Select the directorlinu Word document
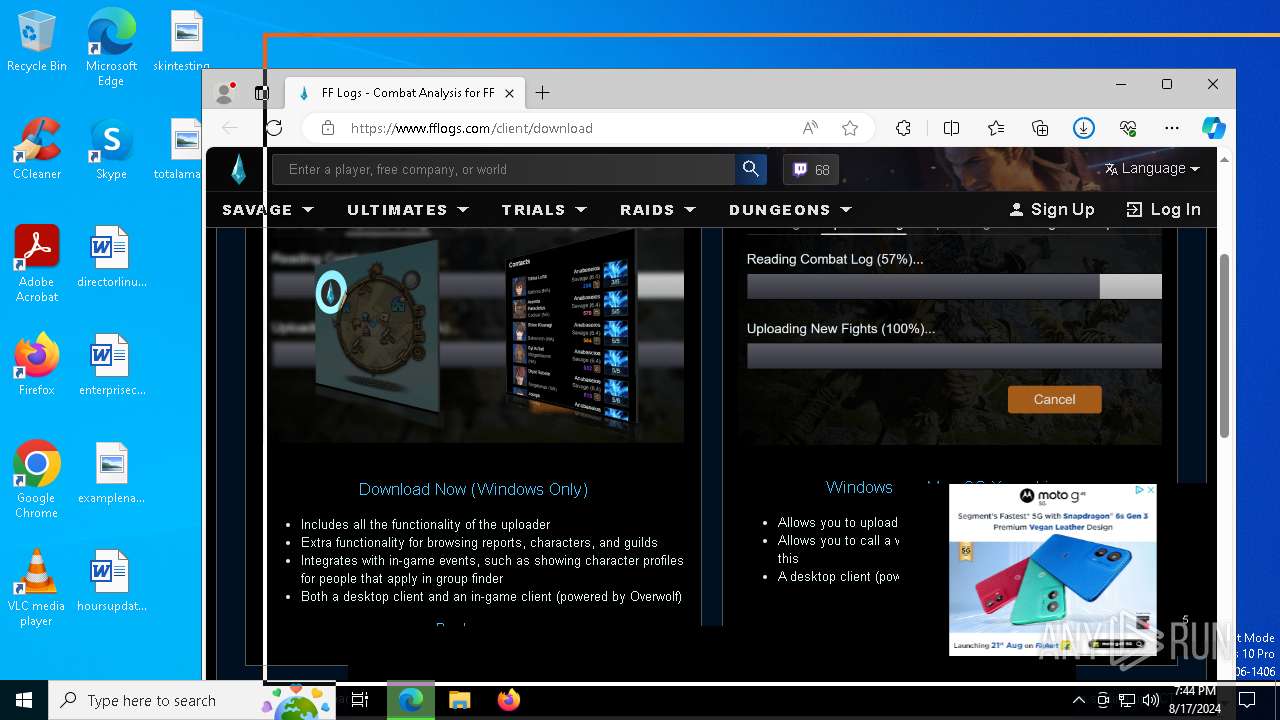 [x=111, y=257]
